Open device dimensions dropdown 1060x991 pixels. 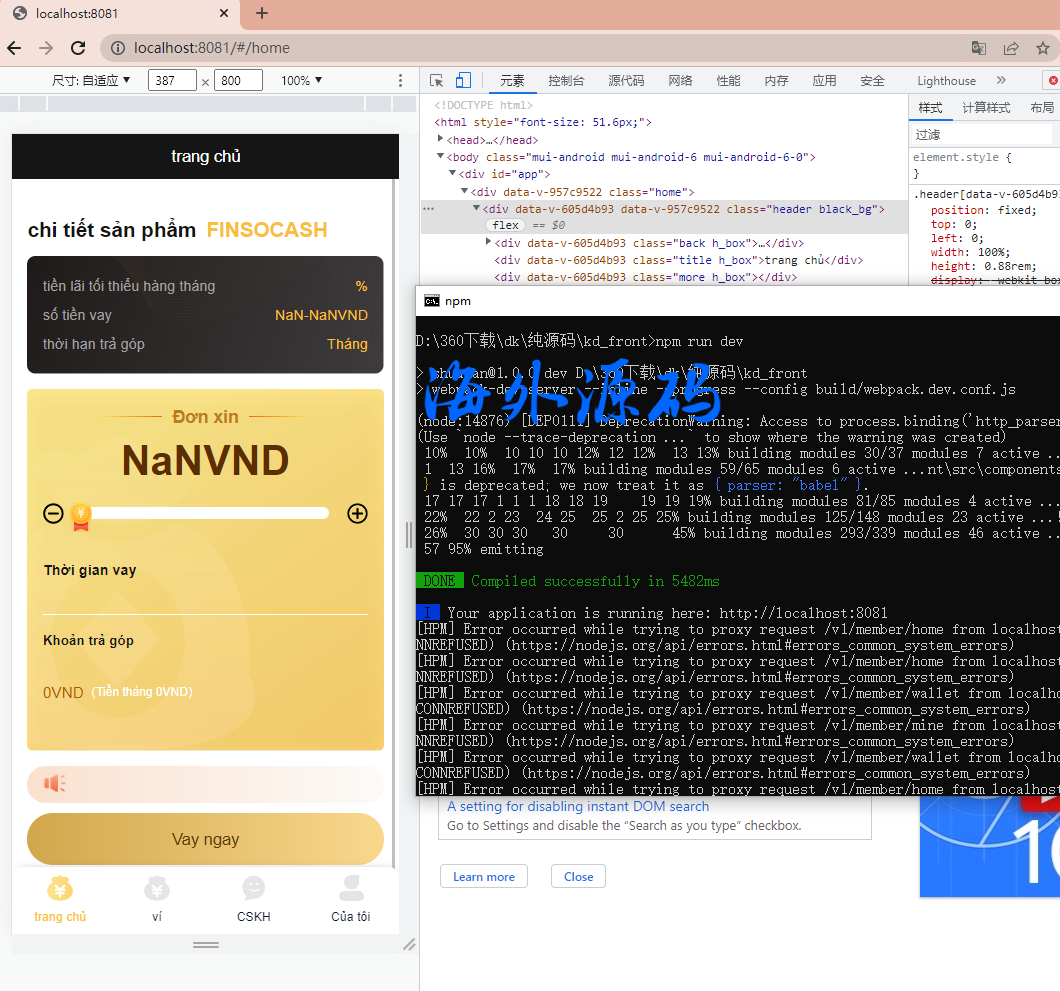coord(92,81)
